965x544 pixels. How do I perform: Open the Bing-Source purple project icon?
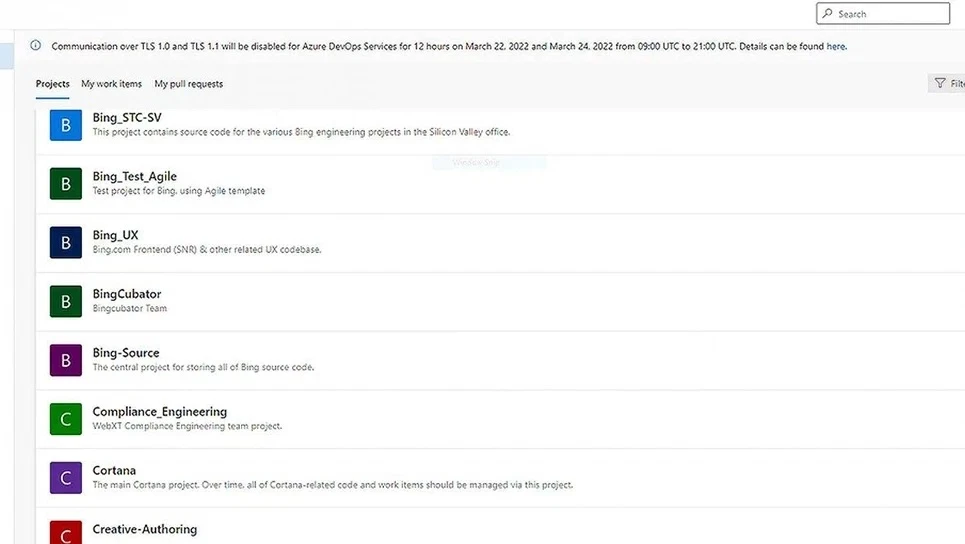tap(66, 360)
